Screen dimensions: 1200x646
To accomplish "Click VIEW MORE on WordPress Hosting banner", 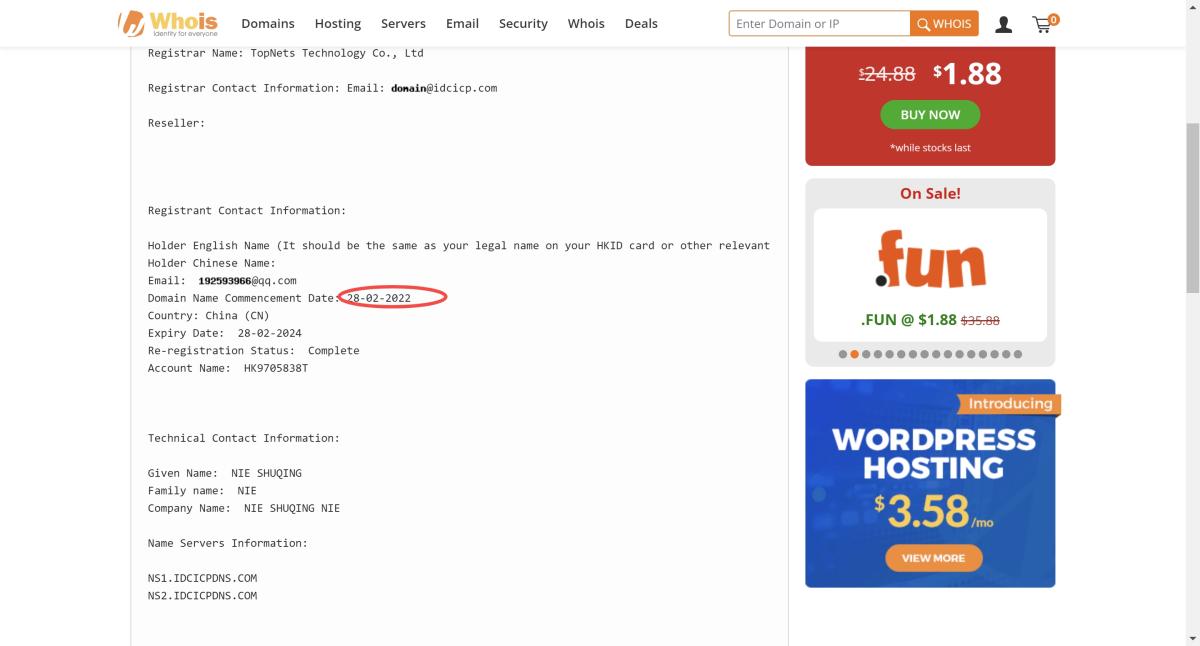I will (x=933, y=558).
